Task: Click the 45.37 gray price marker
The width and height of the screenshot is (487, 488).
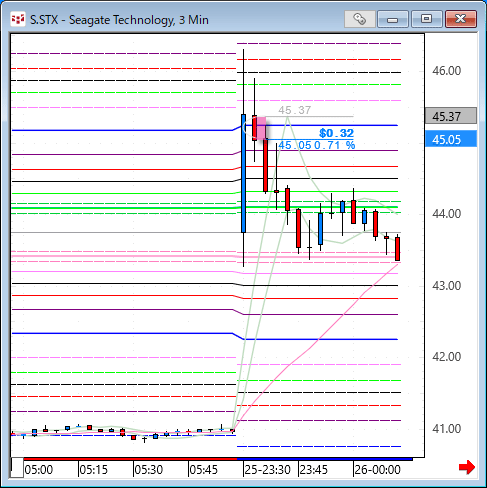Action: coord(451,116)
